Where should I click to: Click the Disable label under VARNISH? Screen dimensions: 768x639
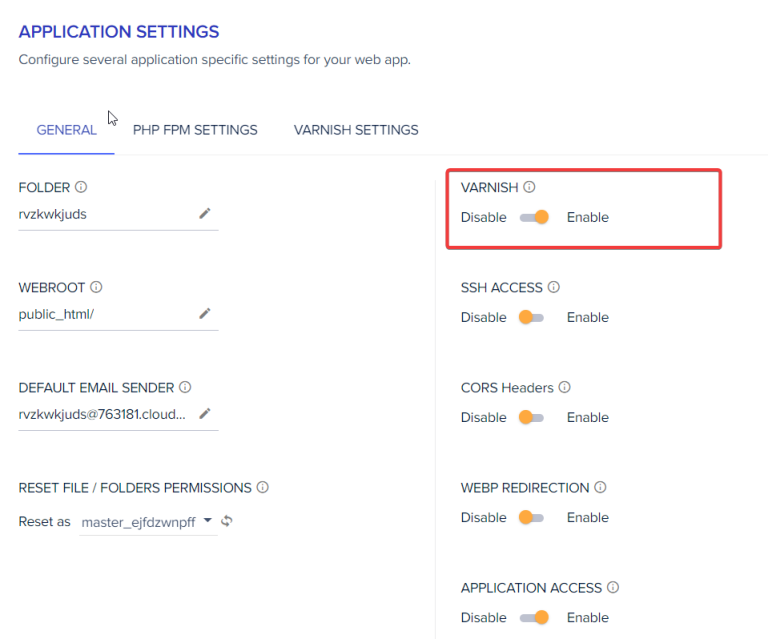483,217
